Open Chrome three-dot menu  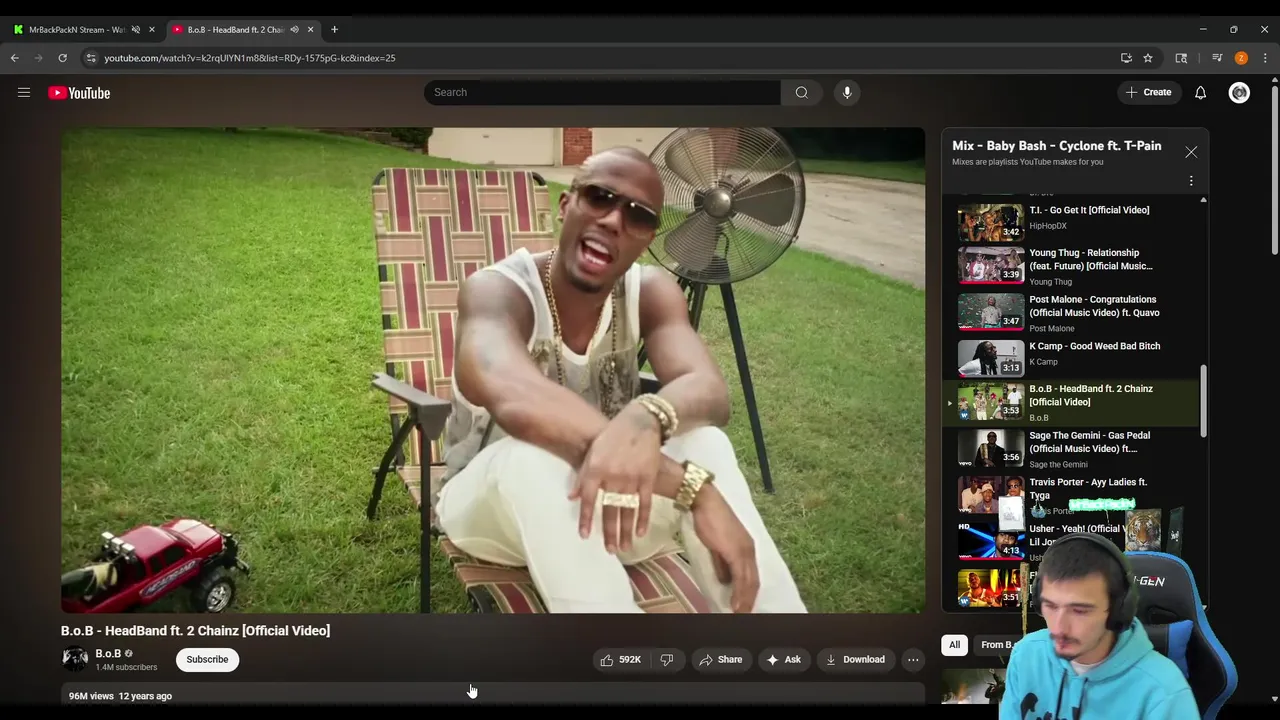point(1265,58)
